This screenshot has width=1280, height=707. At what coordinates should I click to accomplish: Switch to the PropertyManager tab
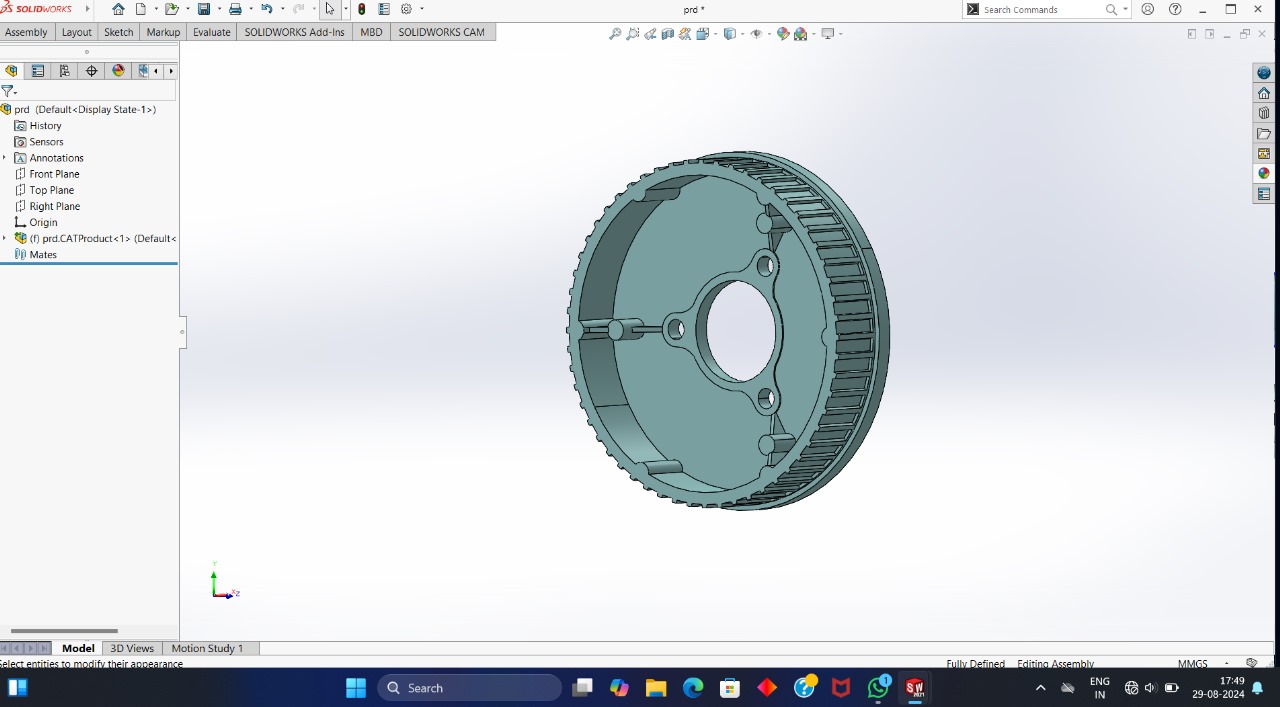(x=38, y=71)
